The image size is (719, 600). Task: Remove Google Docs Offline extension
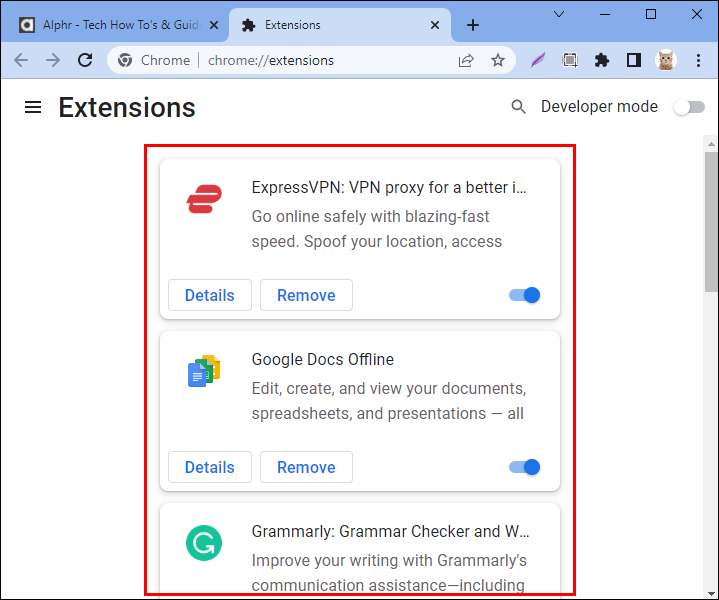306,467
